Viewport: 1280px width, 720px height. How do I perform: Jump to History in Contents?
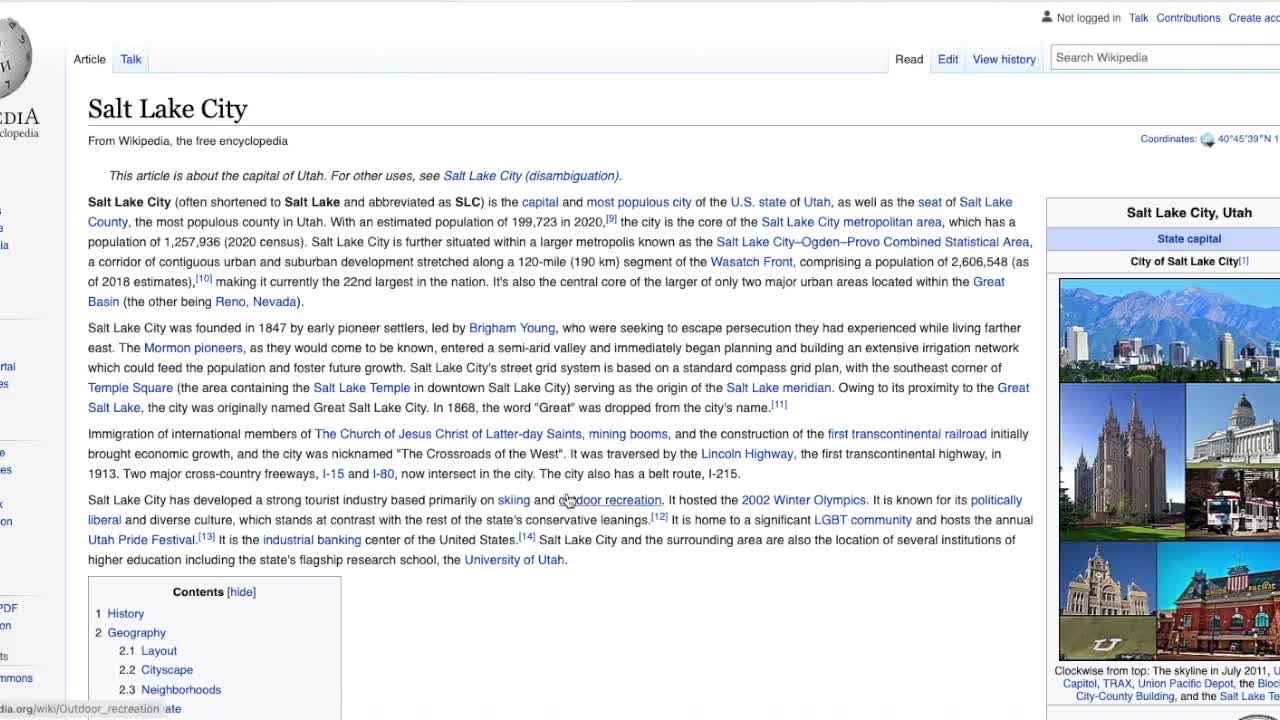pos(125,614)
